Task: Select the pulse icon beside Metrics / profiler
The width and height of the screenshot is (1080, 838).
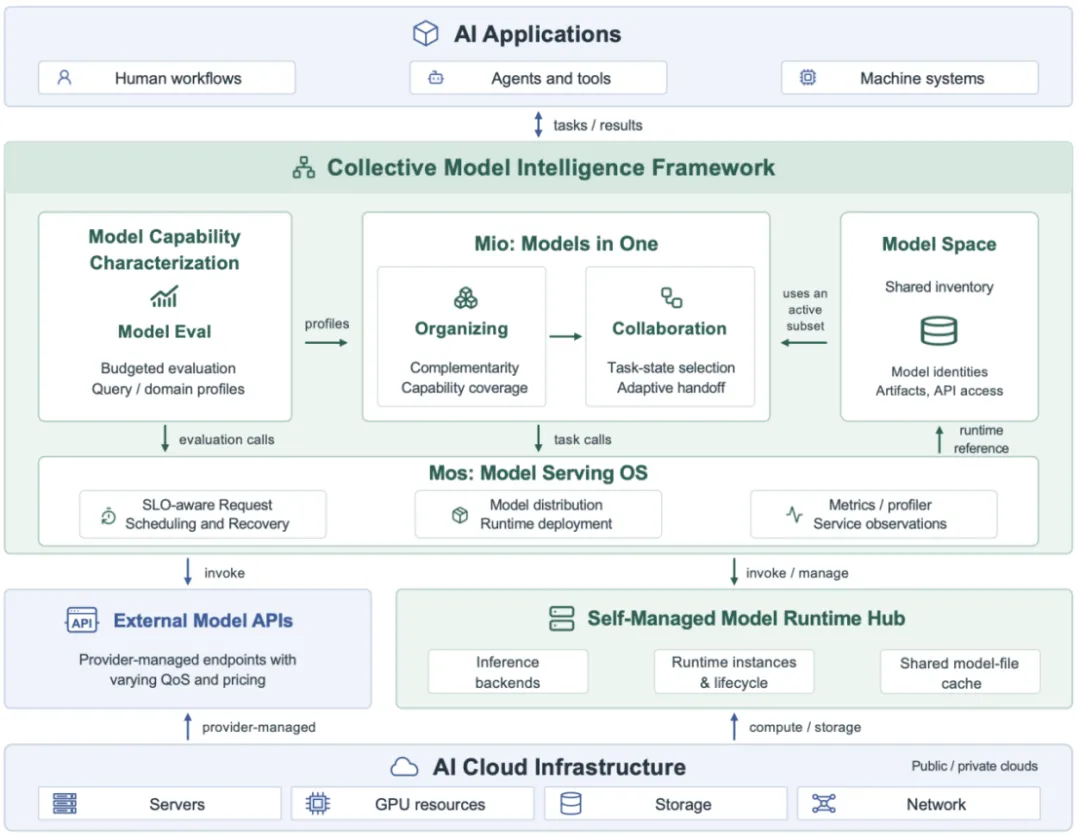Action: [794, 514]
